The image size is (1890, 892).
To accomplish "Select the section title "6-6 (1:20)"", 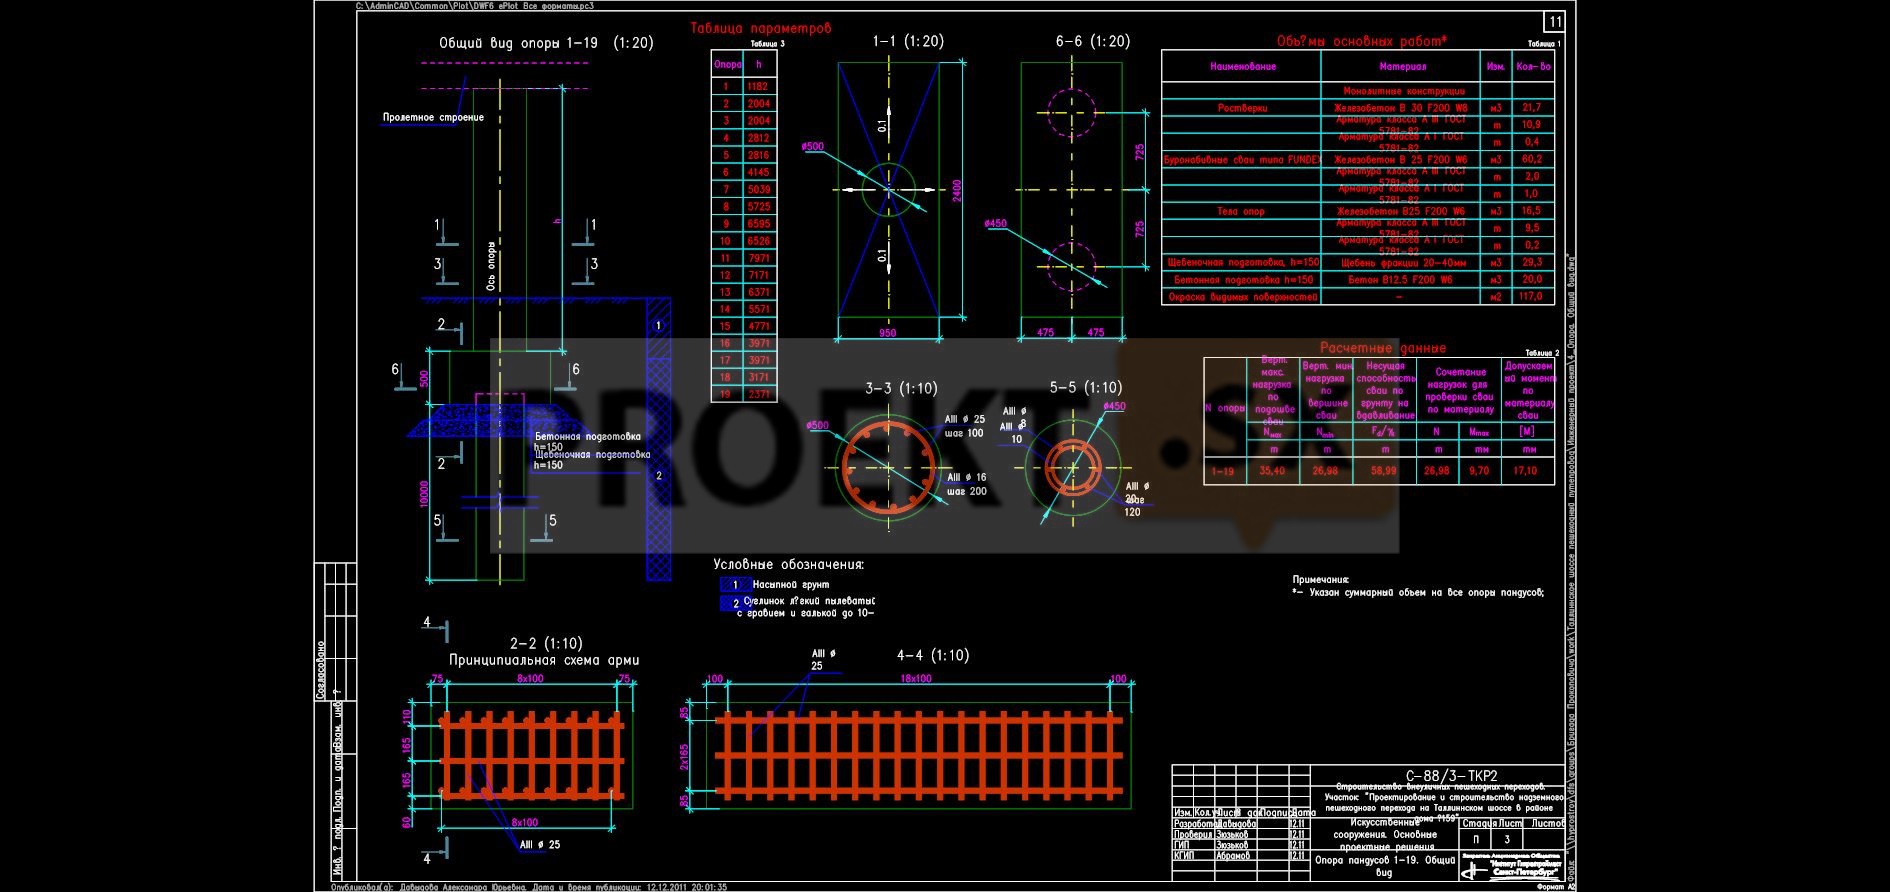I will 1093,41.
